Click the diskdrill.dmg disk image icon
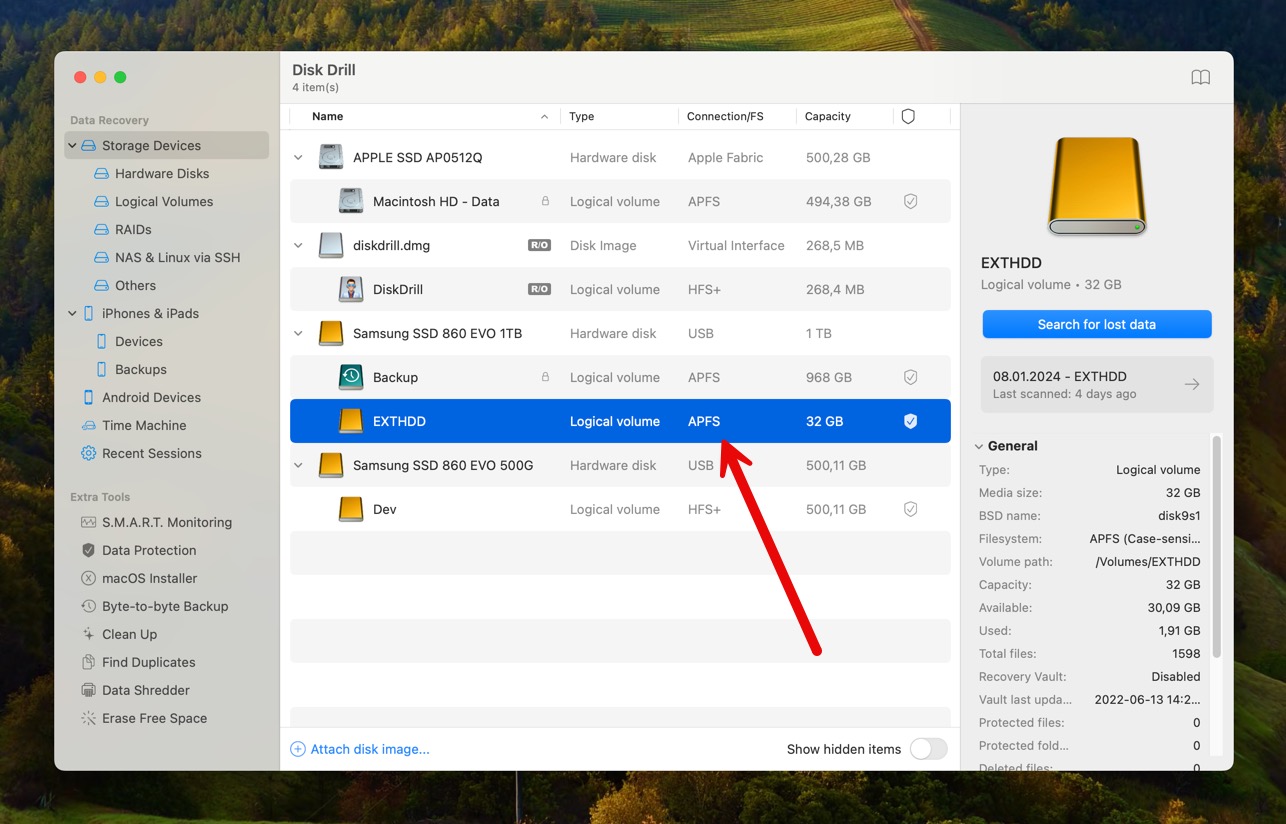 (331, 246)
